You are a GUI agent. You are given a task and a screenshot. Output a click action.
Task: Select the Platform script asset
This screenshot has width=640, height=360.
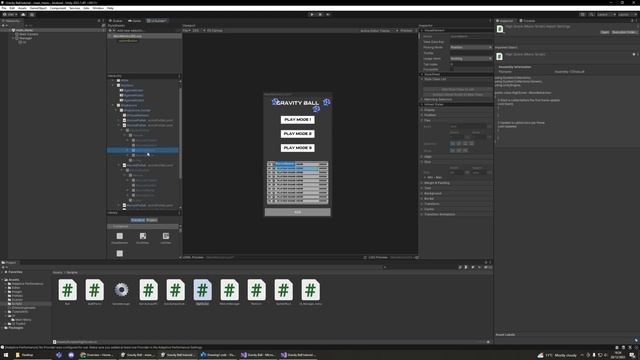(x=256, y=292)
